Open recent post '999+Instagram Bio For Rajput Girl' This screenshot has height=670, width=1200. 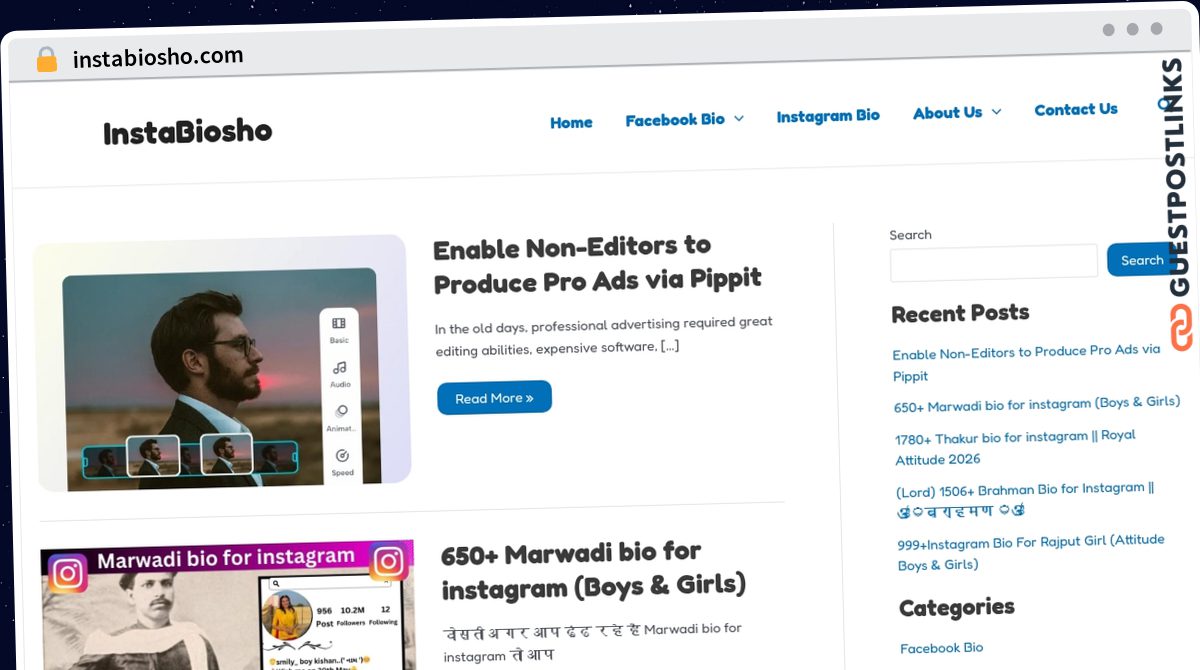pos(1031,552)
